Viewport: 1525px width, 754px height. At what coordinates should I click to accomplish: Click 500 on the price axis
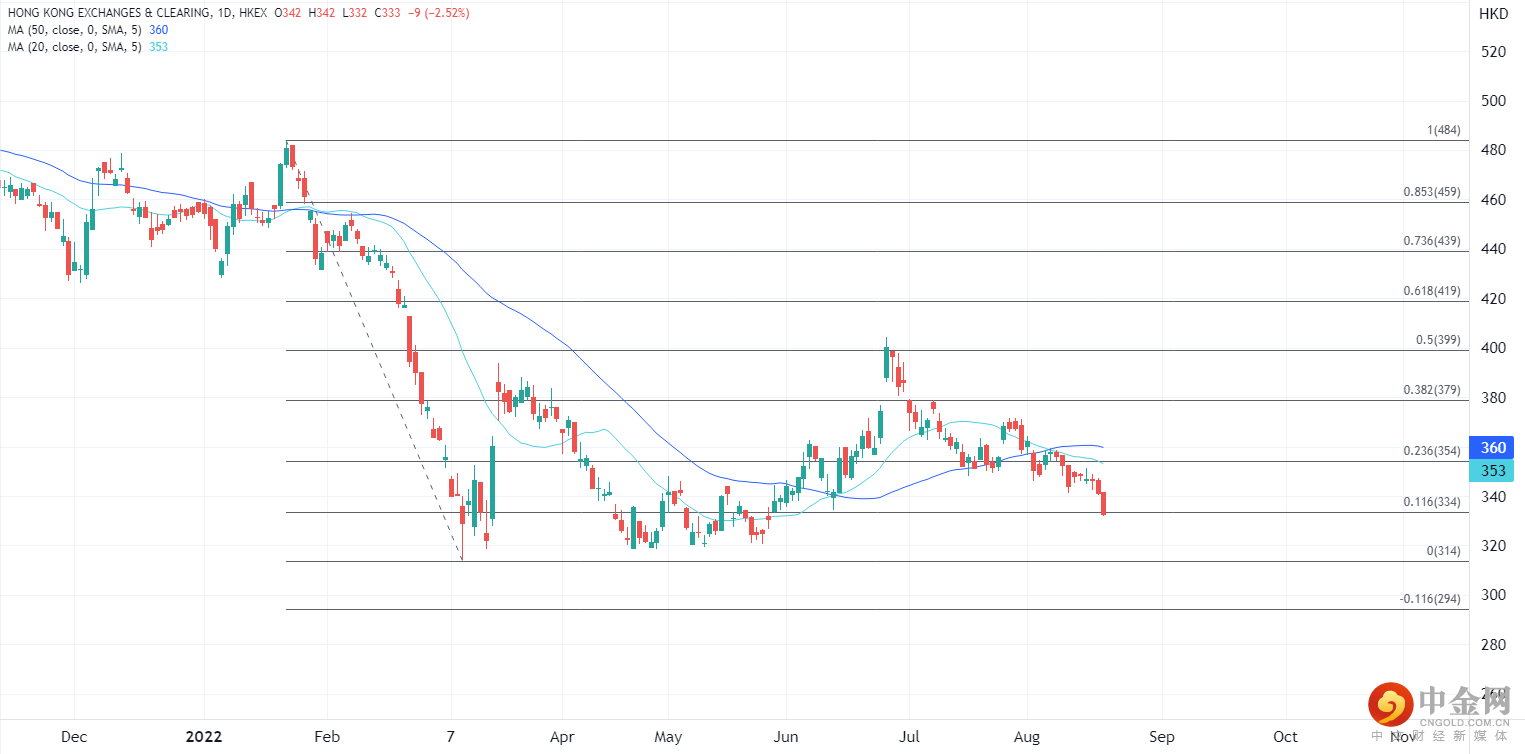tap(1493, 101)
